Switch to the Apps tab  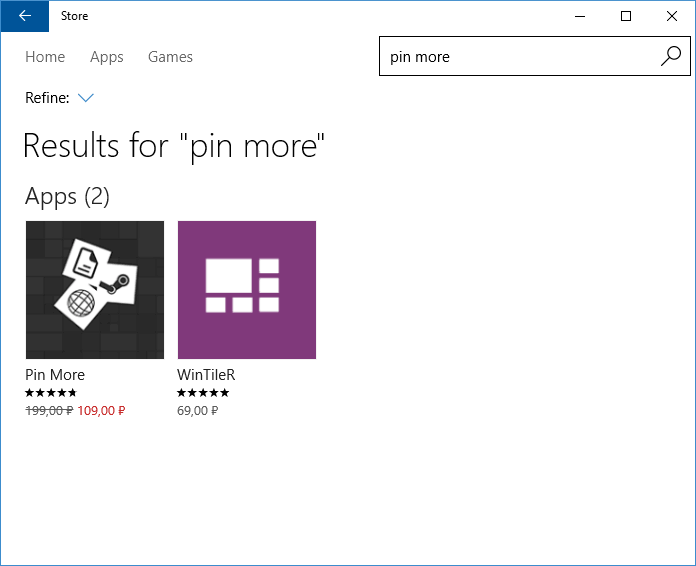click(107, 57)
